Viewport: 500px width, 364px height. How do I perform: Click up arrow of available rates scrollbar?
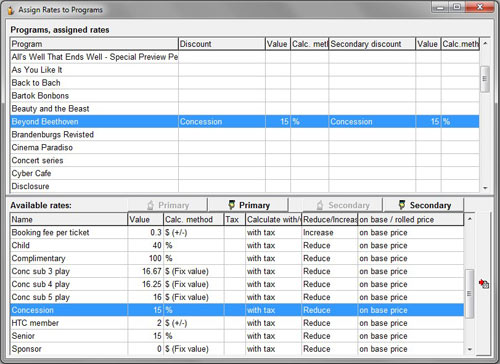pyautogui.click(x=470, y=219)
